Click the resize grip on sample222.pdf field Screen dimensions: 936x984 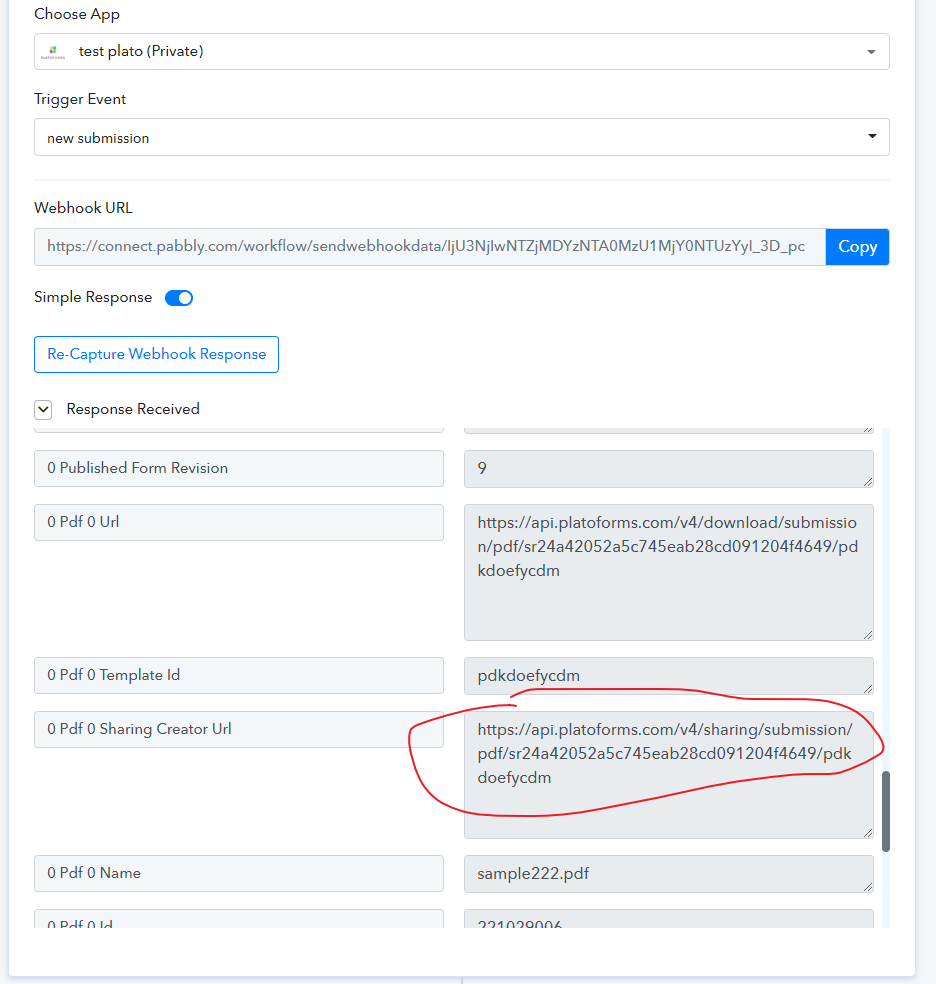tap(868, 887)
